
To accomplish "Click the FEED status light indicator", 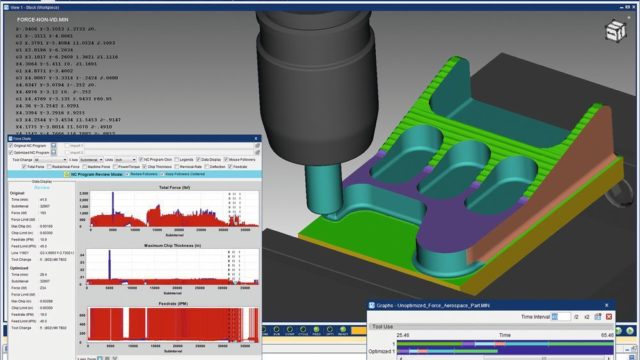I will 316,330.
